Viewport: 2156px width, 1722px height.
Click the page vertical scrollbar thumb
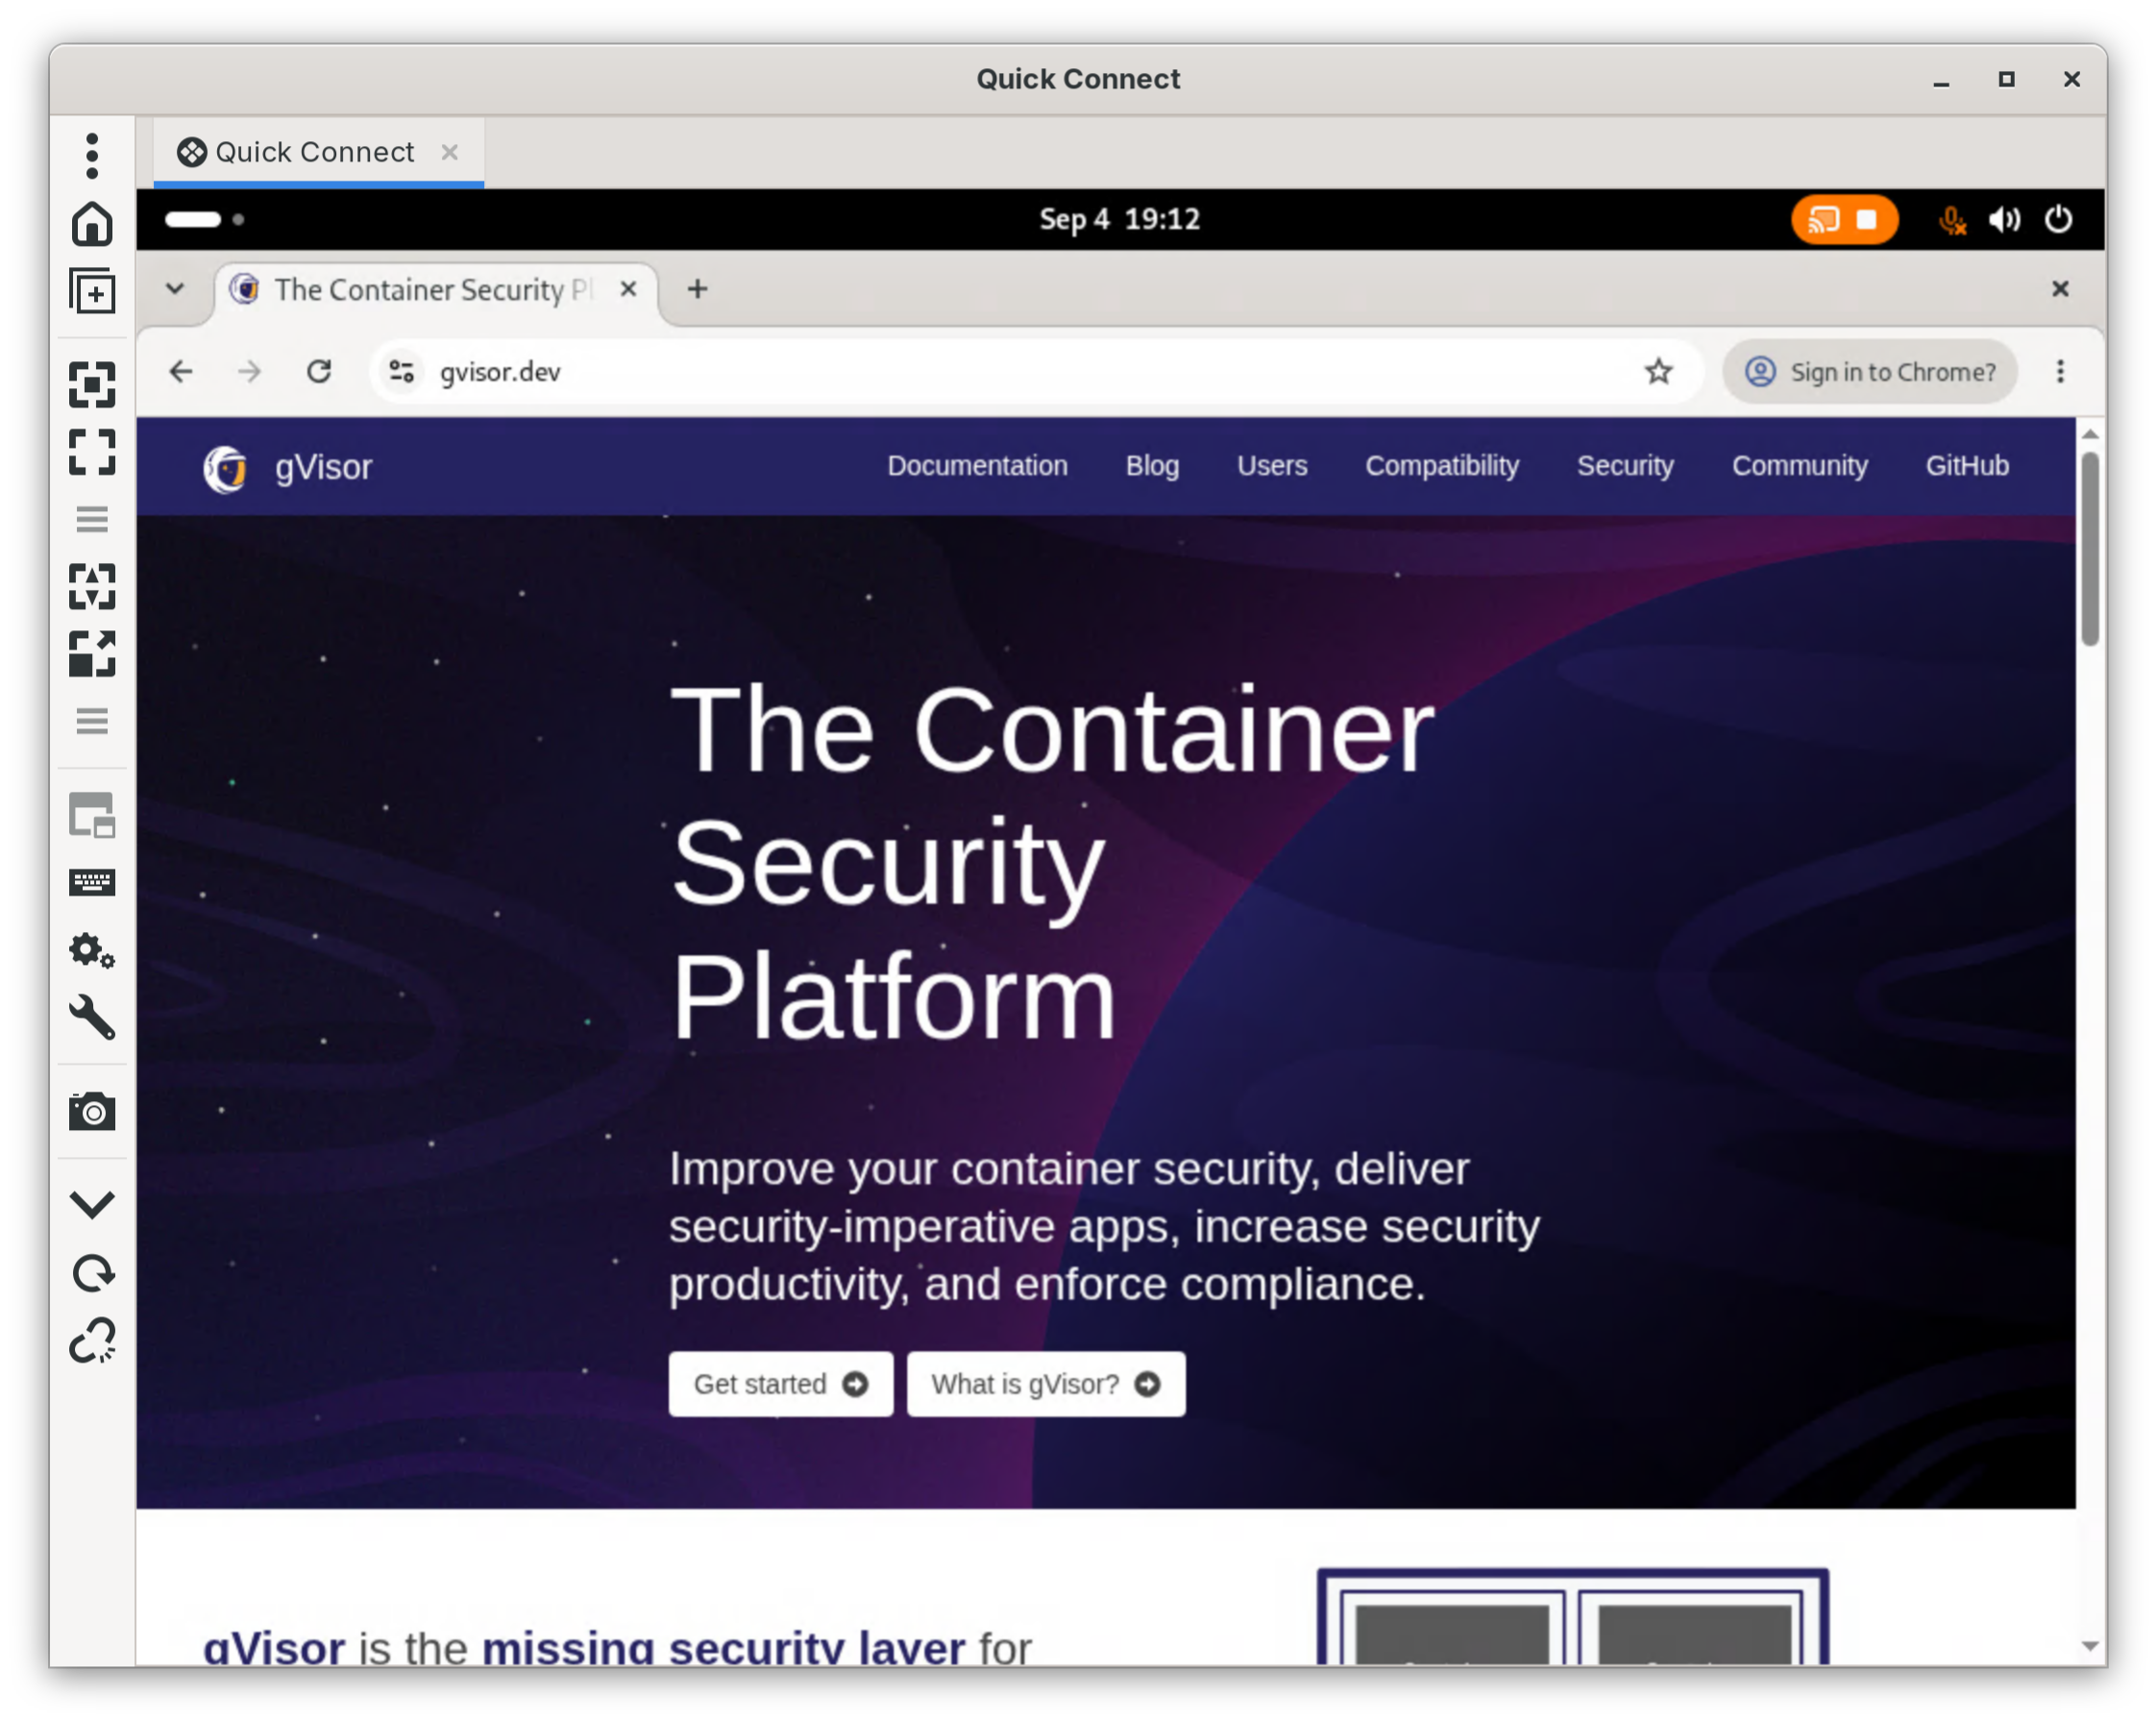pyautogui.click(x=2089, y=549)
